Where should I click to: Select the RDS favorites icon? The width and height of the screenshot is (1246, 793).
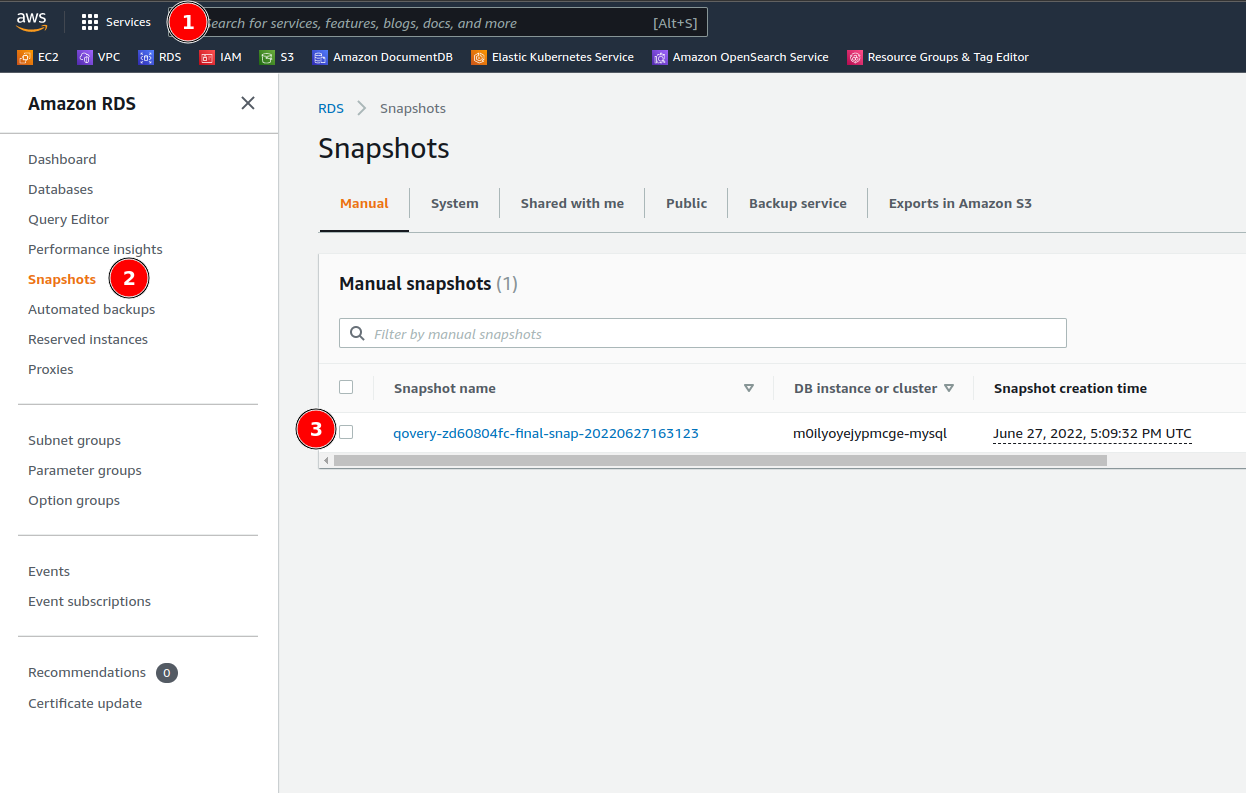[x=159, y=57]
